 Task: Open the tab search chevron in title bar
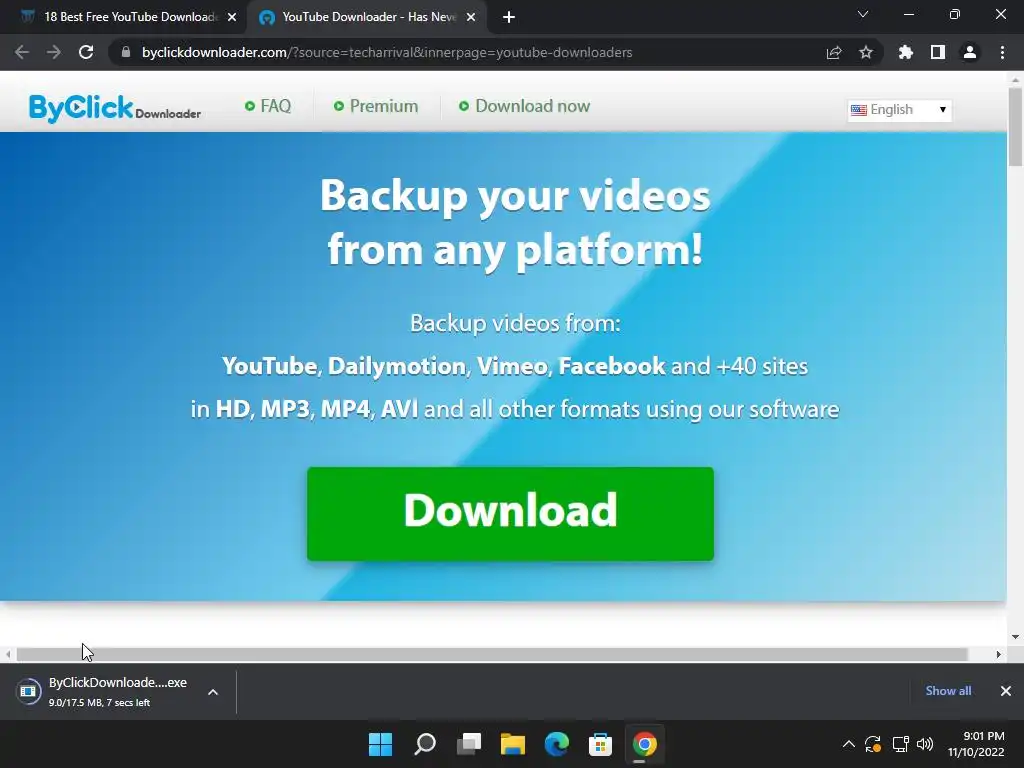[x=863, y=14]
